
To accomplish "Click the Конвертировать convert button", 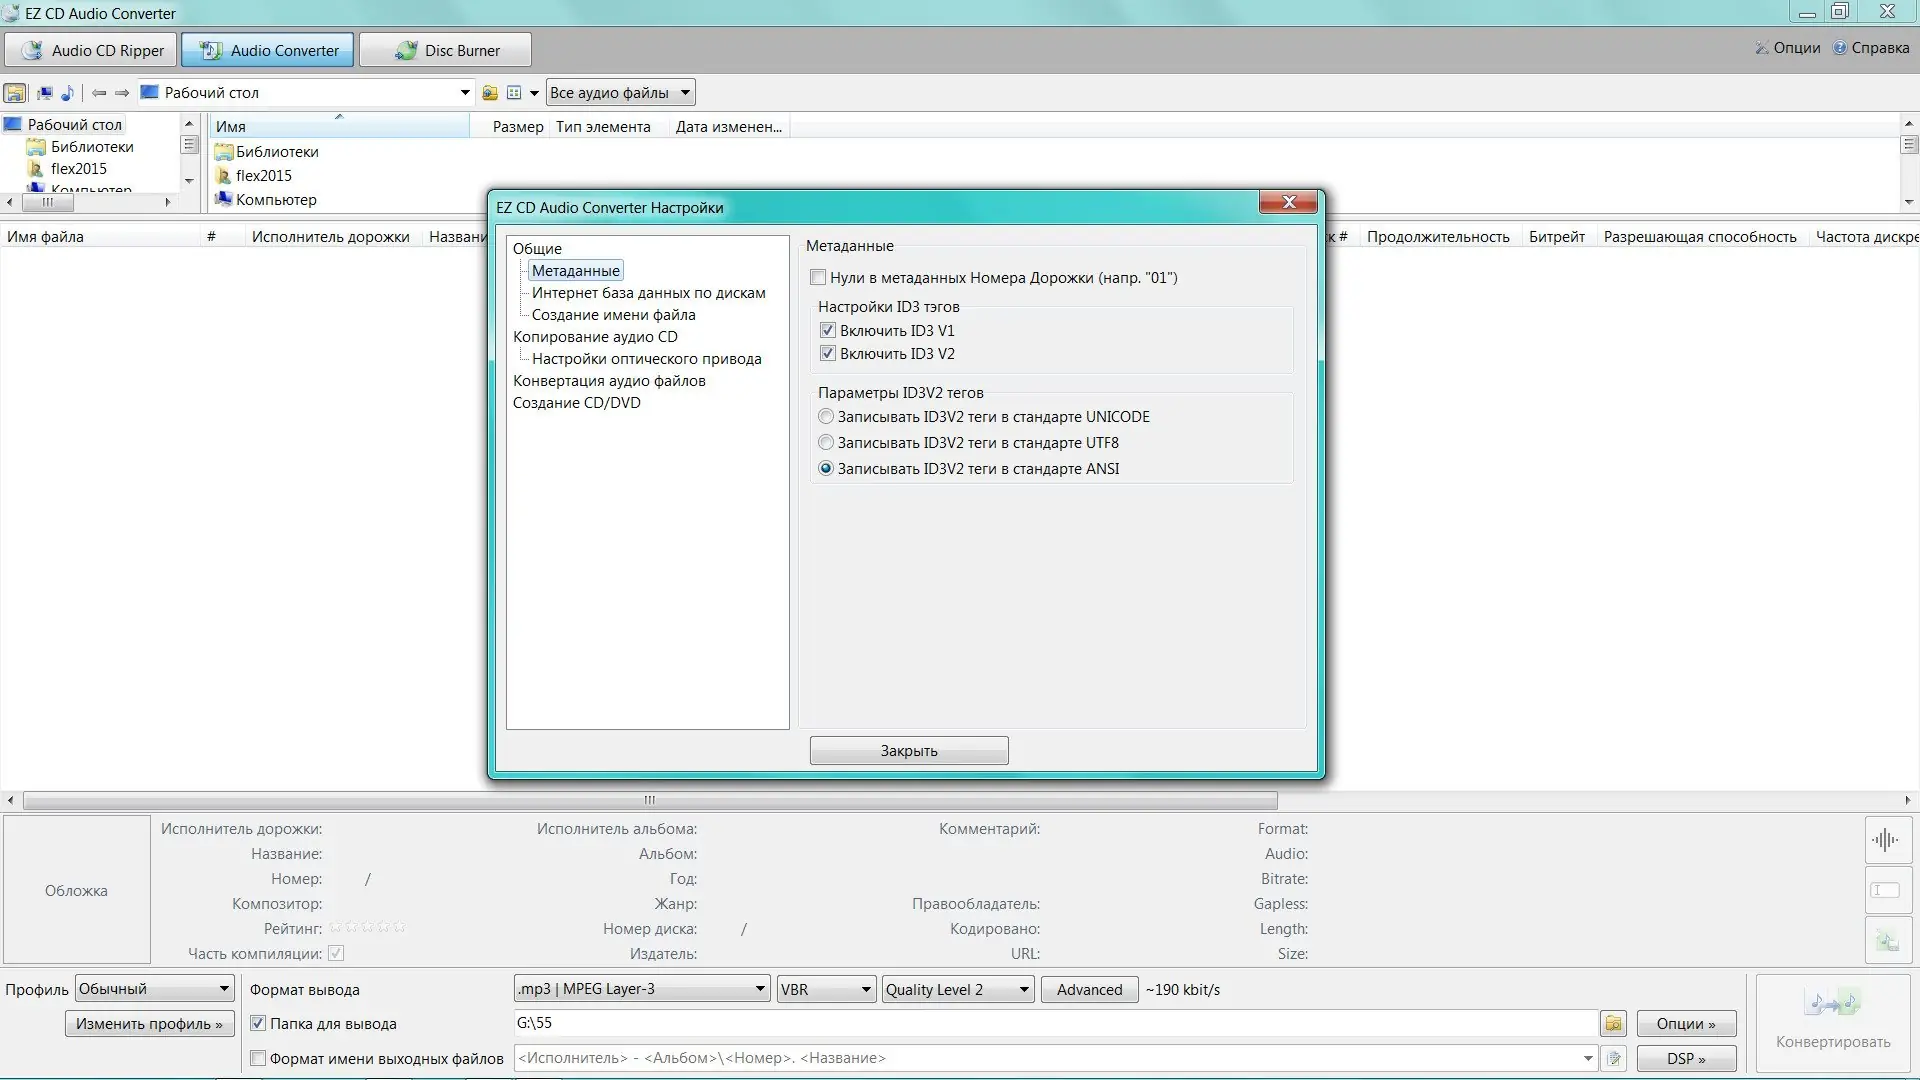I will click(x=1833, y=1022).
